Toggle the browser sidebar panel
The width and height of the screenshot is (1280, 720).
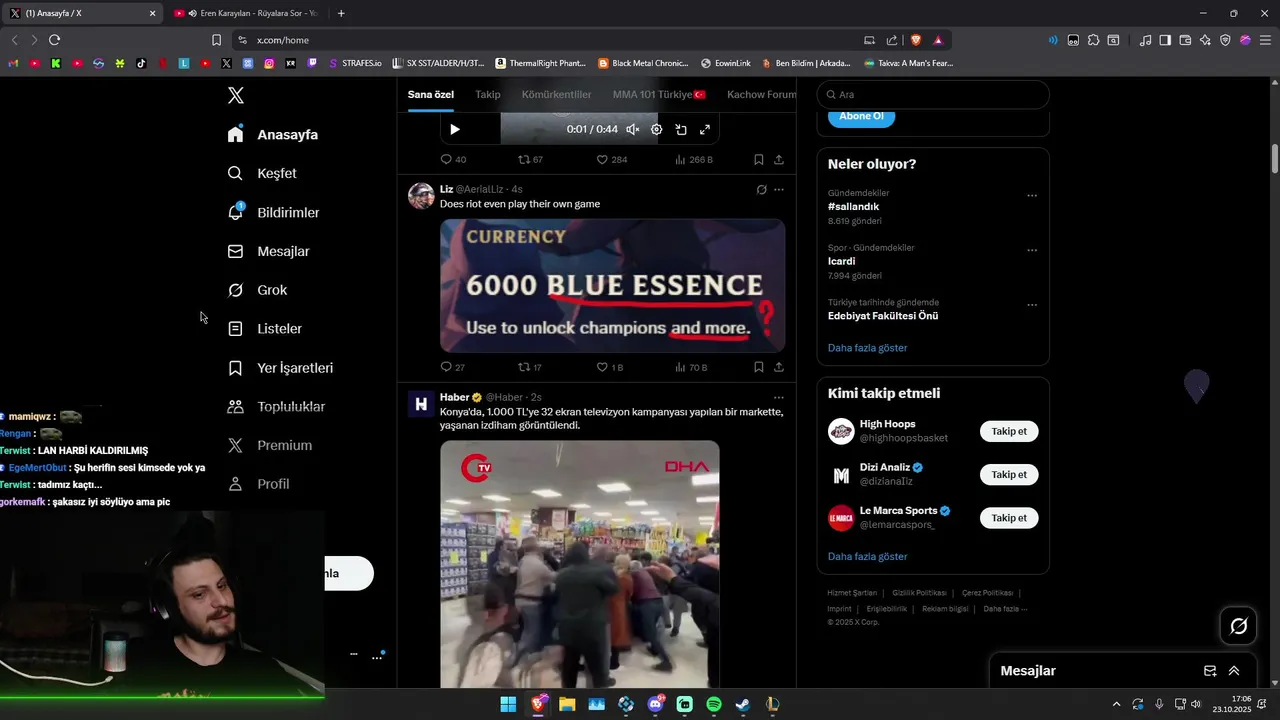[x=1165, y=40]
